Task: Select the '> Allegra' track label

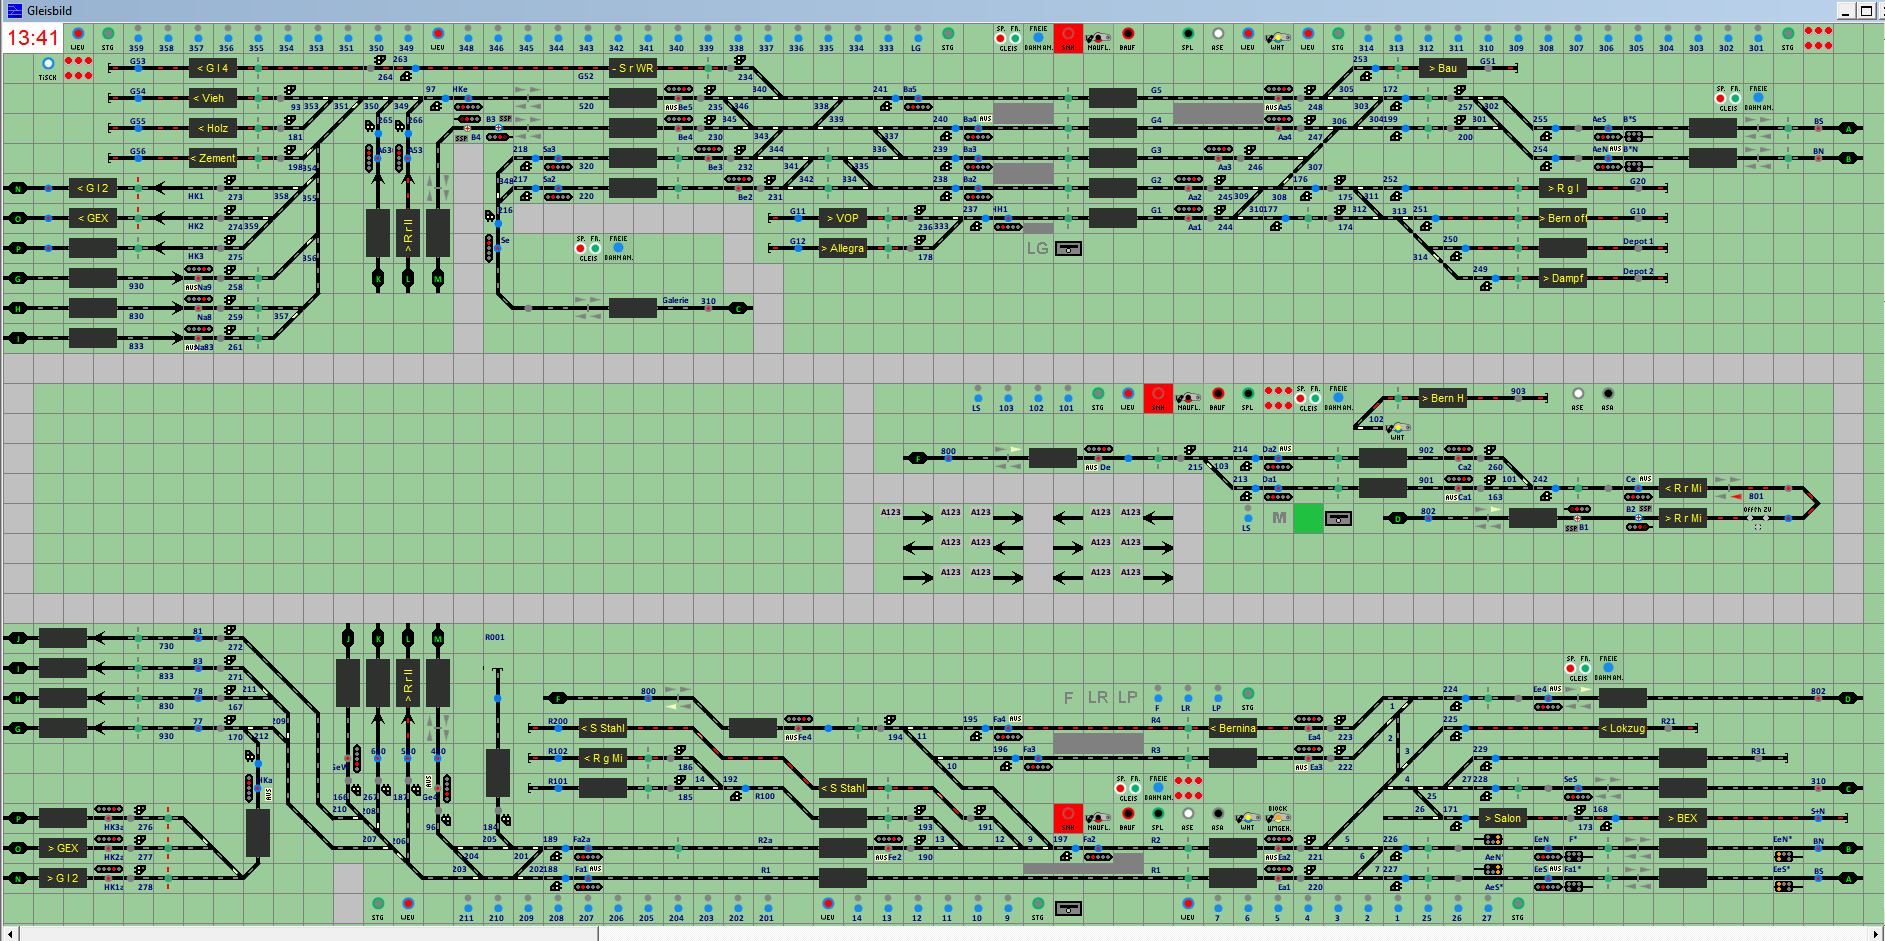Action: [843, 248]
